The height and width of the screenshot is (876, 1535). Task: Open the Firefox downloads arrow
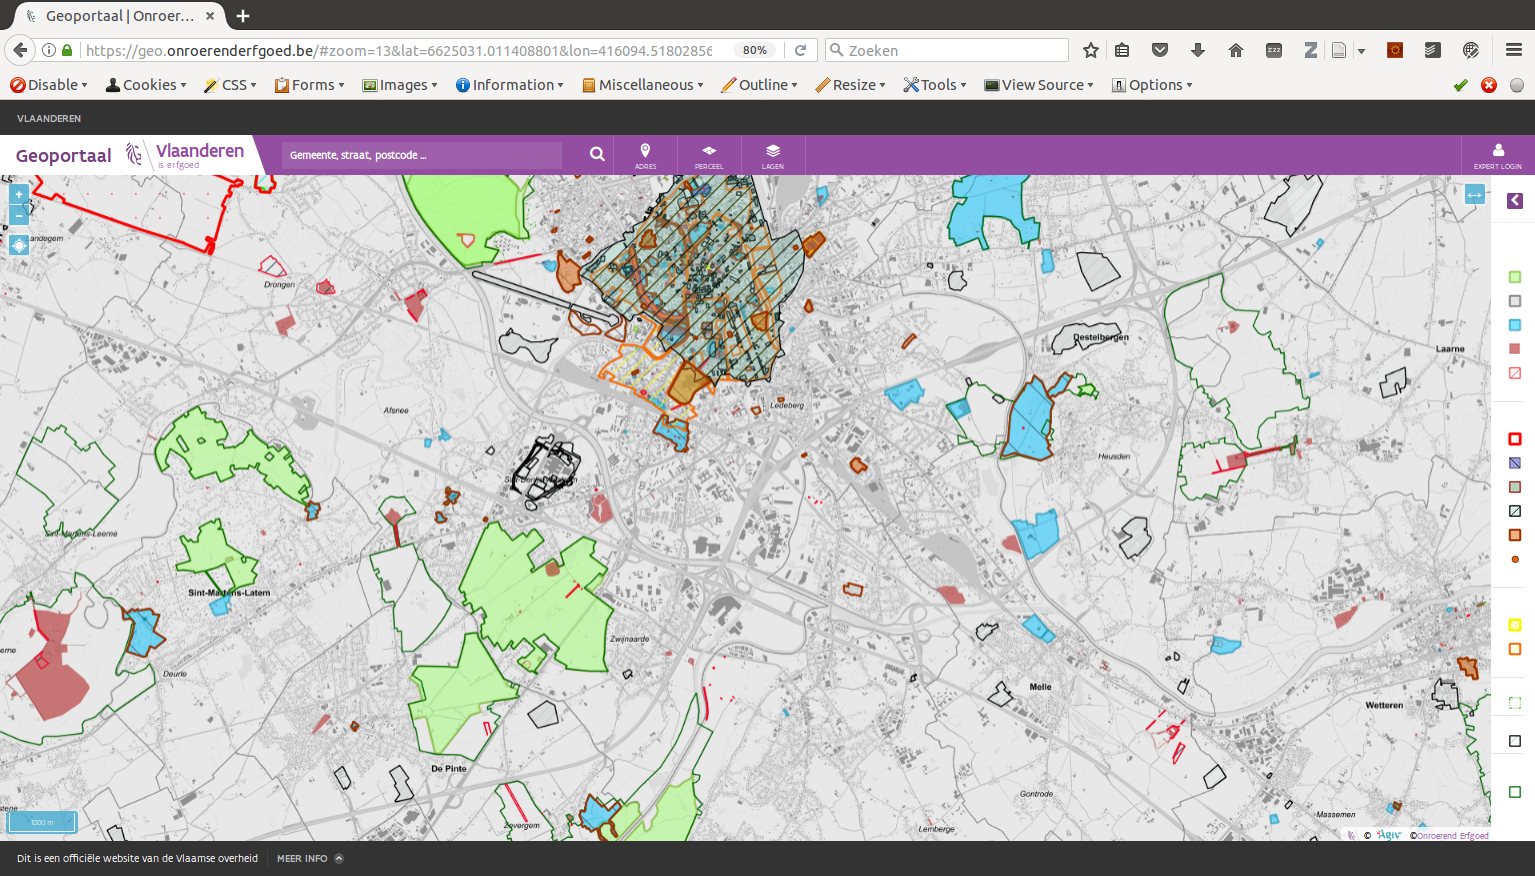(1198, 50)
